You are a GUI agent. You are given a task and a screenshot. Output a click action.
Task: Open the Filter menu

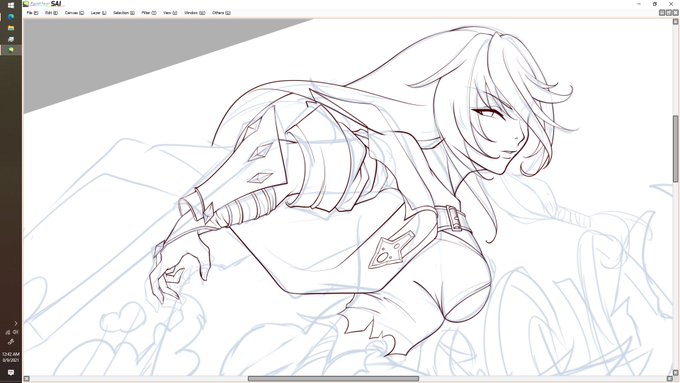(149, 13)
